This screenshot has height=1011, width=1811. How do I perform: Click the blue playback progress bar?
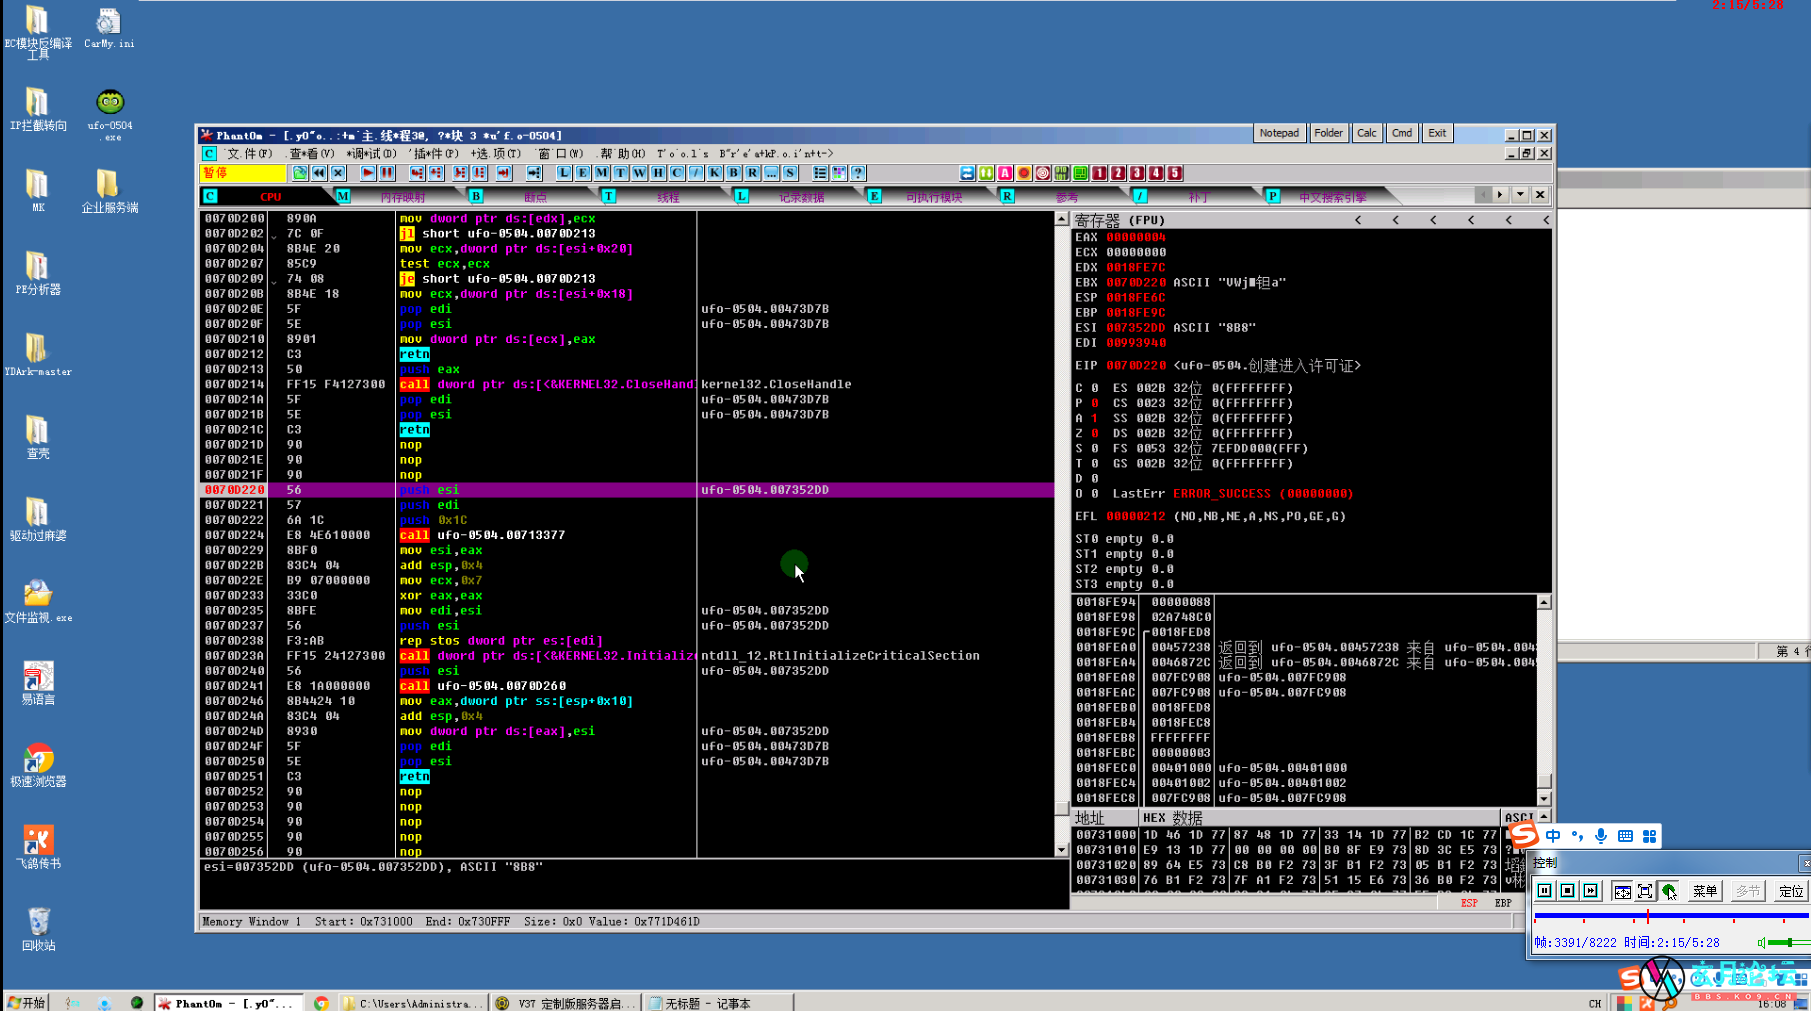point(1671,915)
